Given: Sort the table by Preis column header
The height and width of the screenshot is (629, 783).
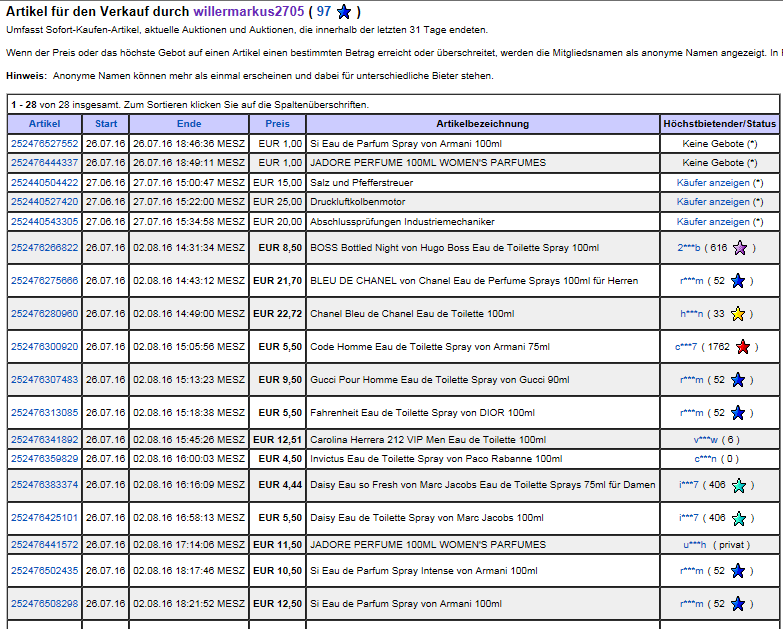Looking at the screenshot, I should [x=277, y=124].
